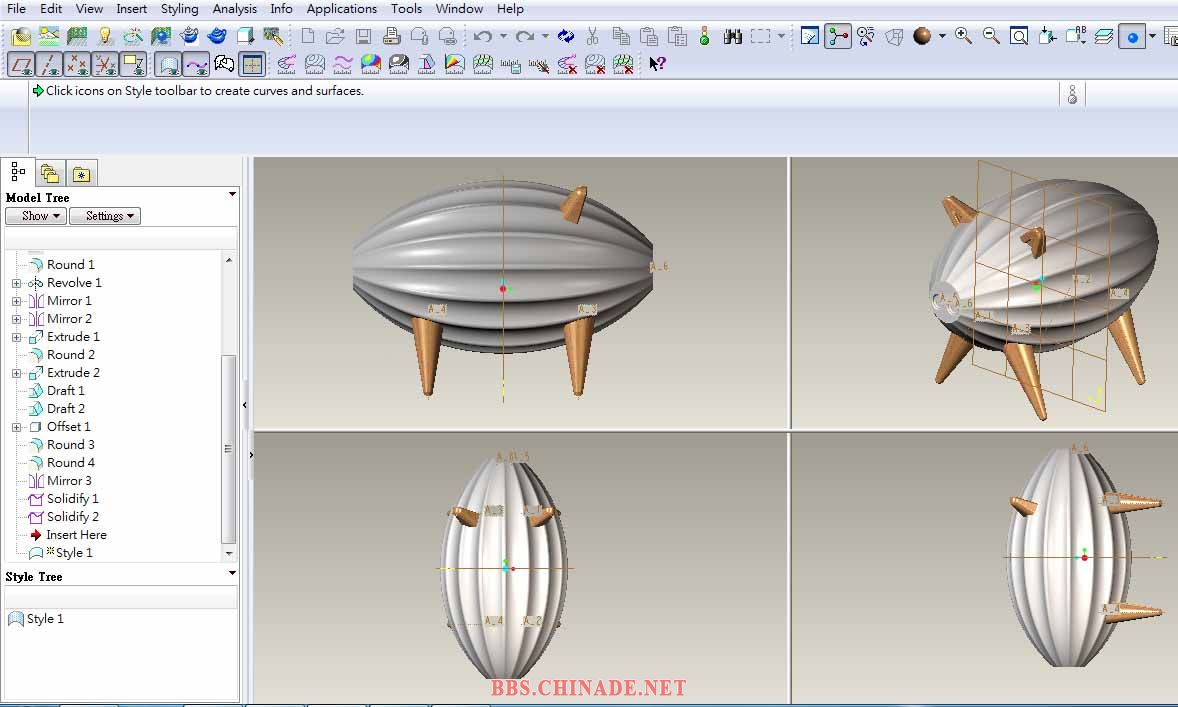1178x707 pixels.
Task: Click the Find binoculars icon
Action: pos(733,37)
